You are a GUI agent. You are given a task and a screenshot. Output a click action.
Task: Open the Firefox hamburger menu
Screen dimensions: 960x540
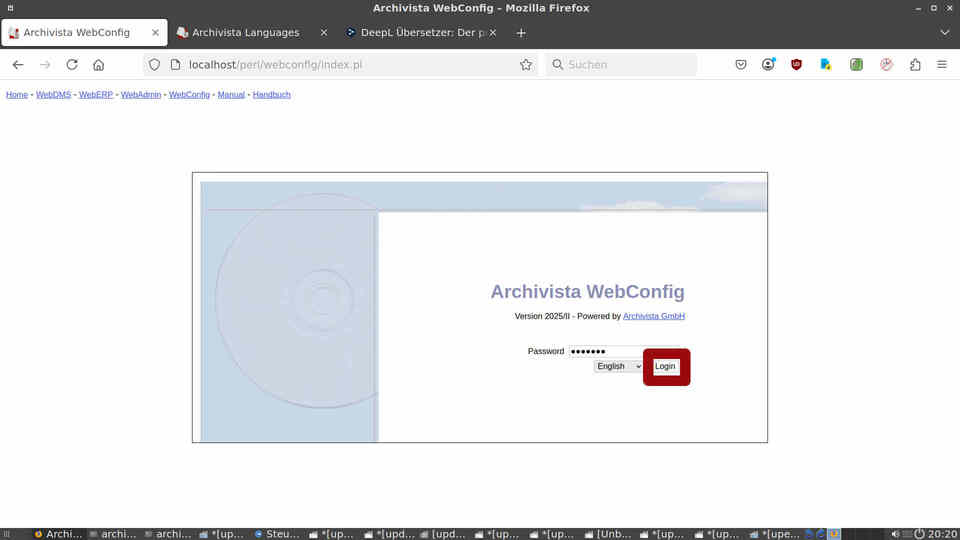[x=942, y=64]
